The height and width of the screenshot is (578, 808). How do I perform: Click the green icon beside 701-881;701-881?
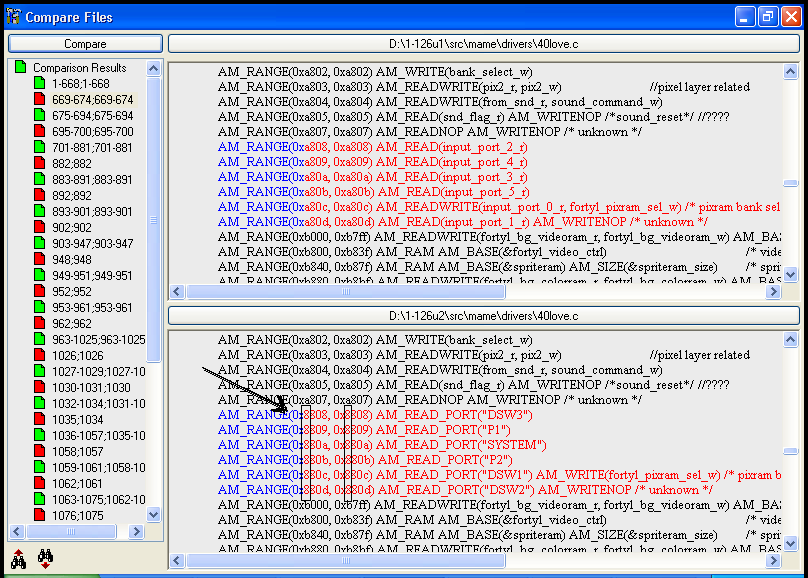click(40, 148)
